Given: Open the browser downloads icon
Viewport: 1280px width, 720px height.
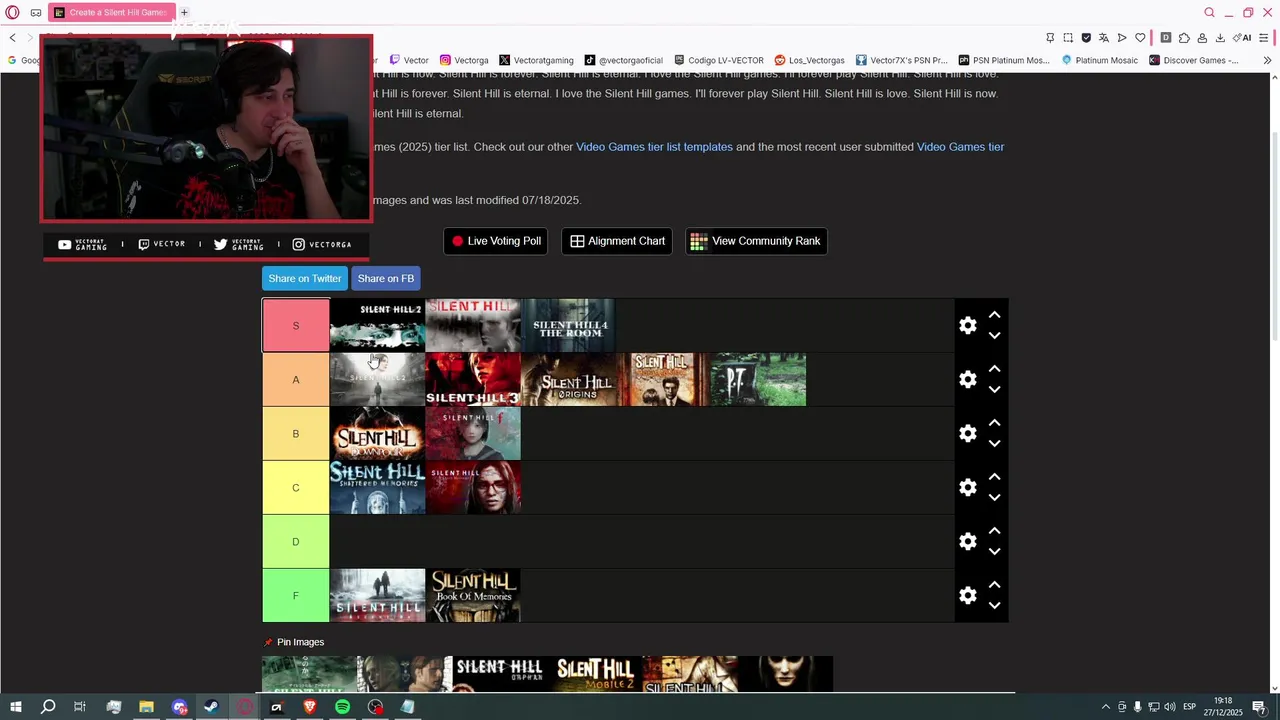Looking at the screenshot, I should click(1220, 38).
